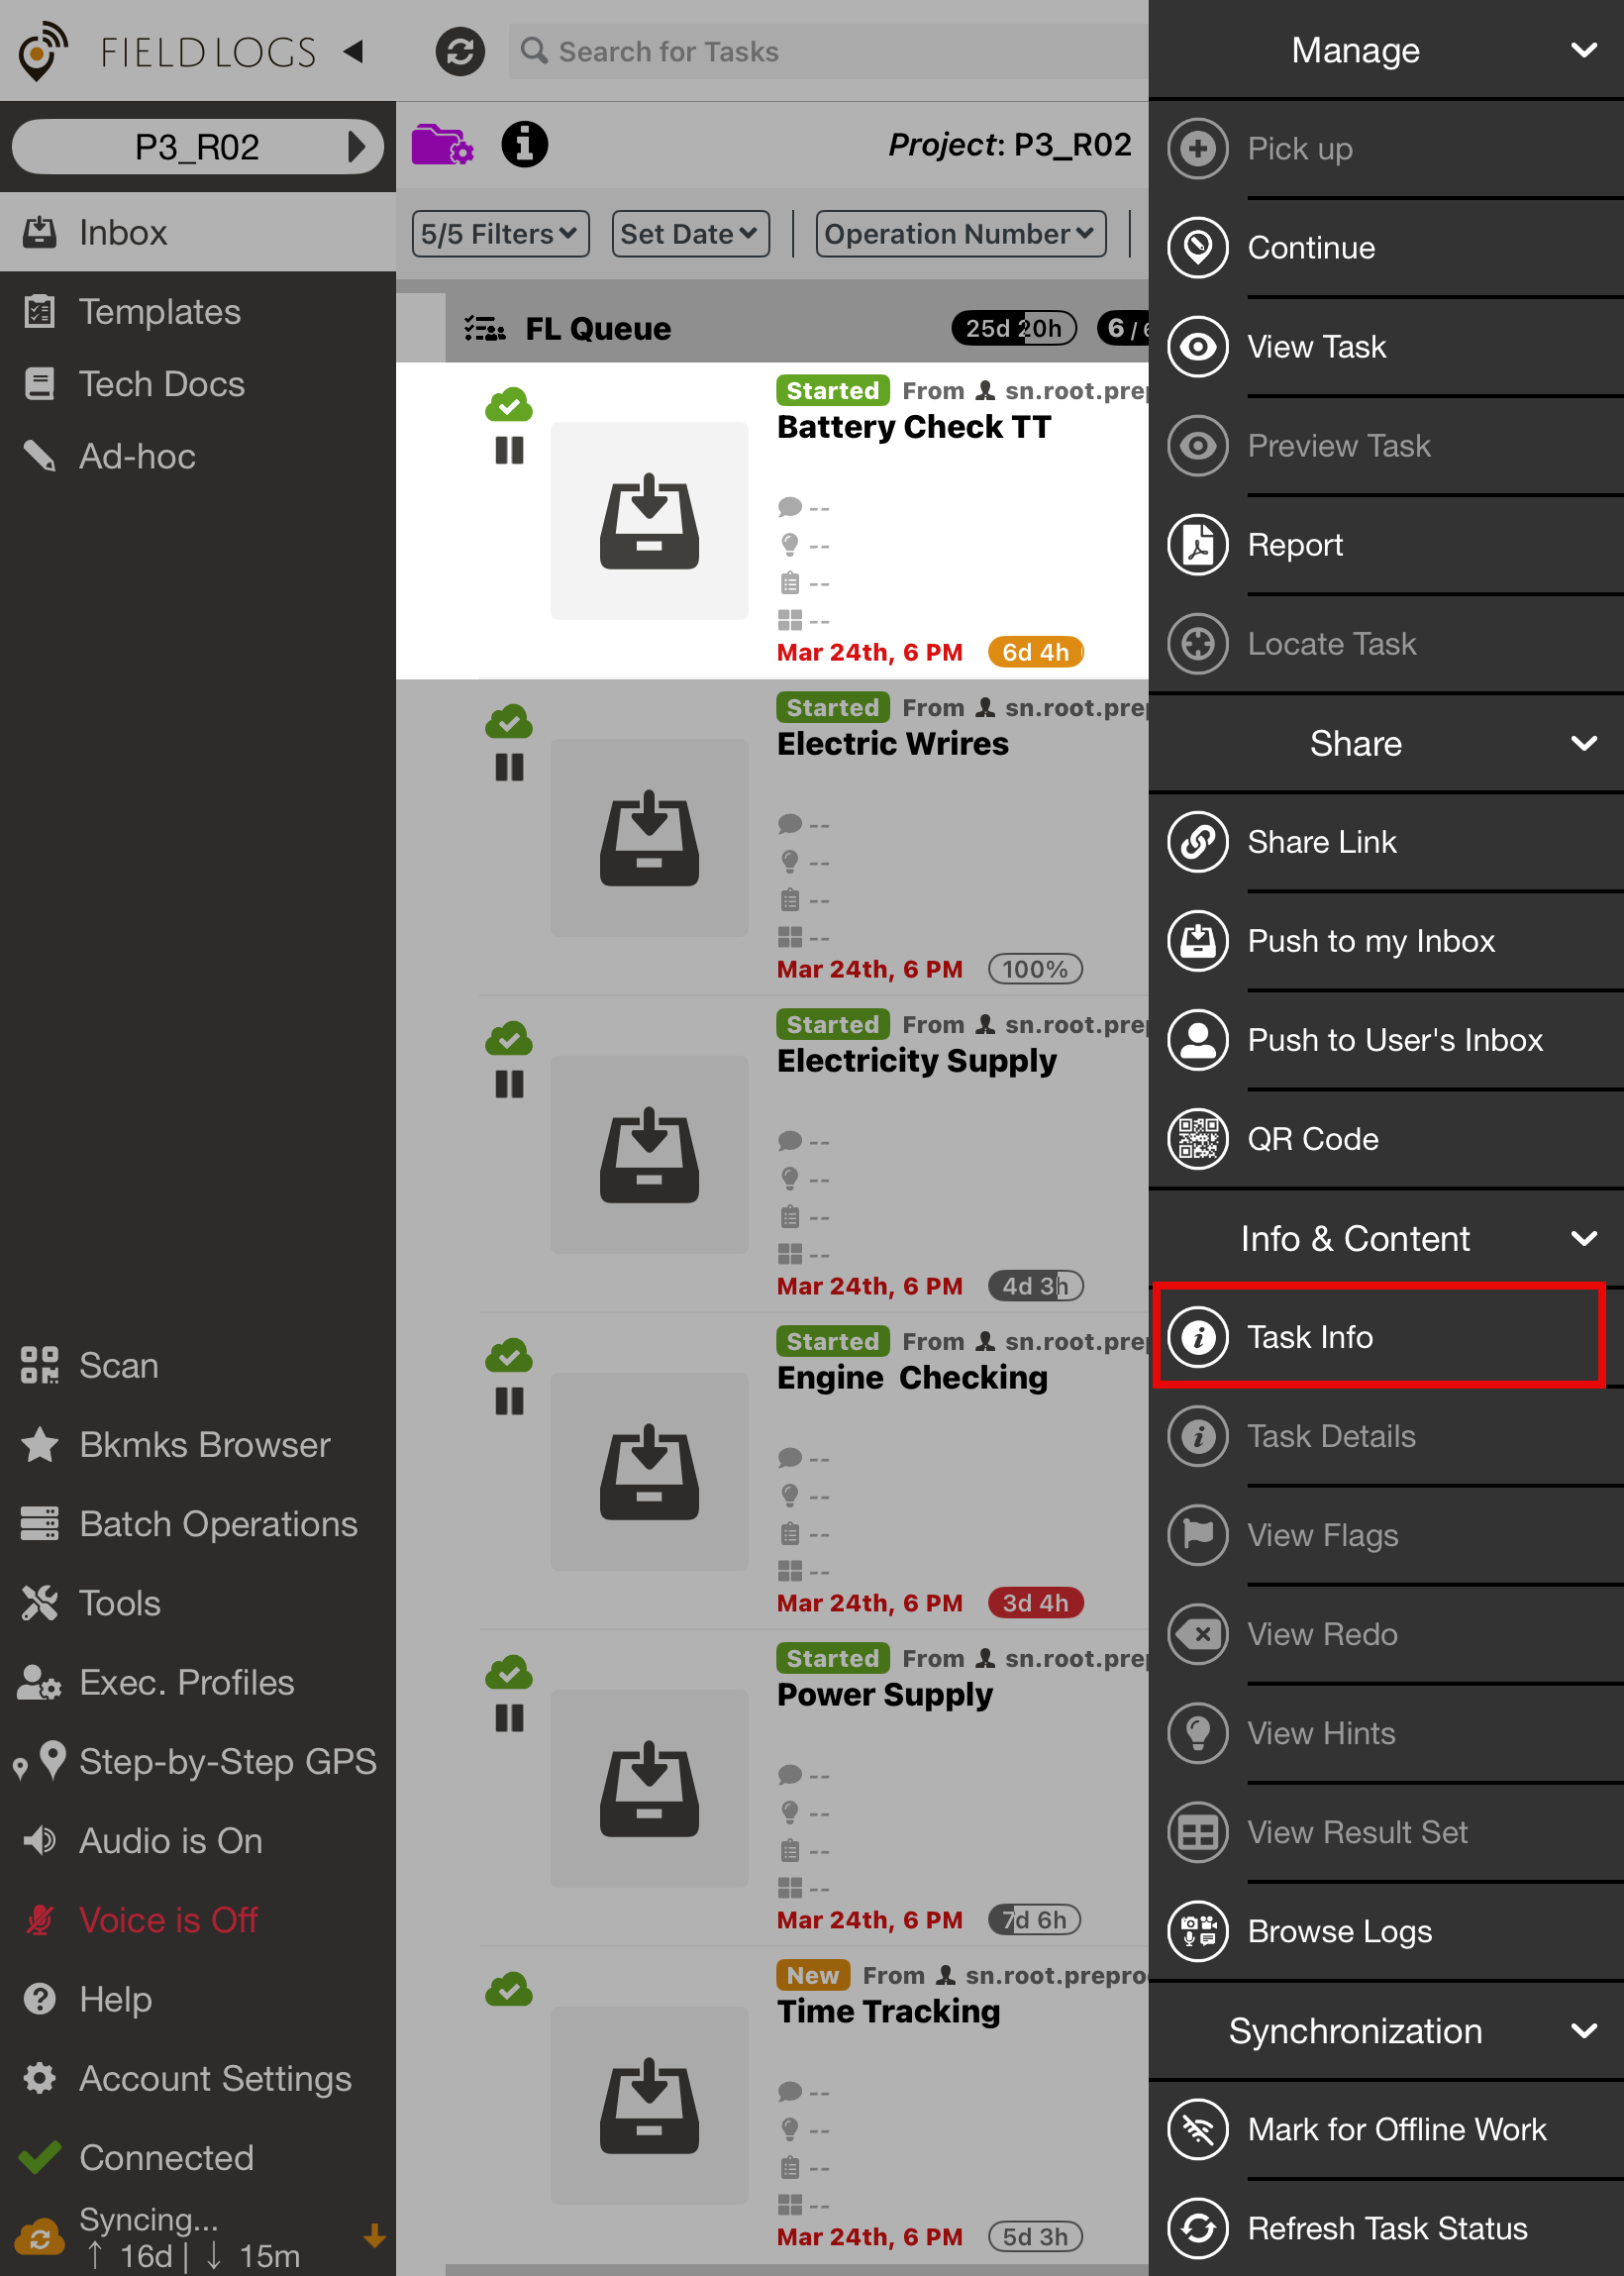Click the refresh sync icon beside search
The height and width of the screenshot is (2276, 1624).
(460, 51)
